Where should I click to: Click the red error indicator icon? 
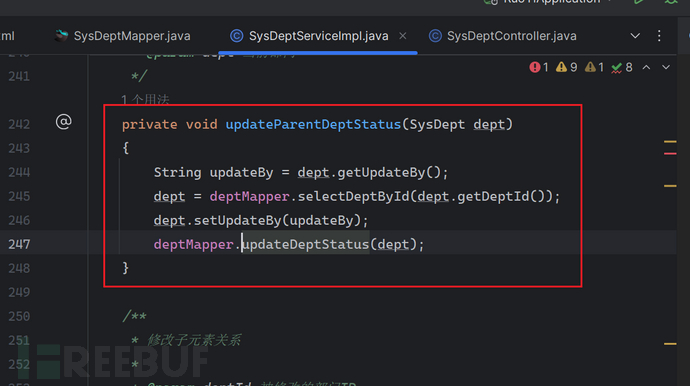coord(534,67)
